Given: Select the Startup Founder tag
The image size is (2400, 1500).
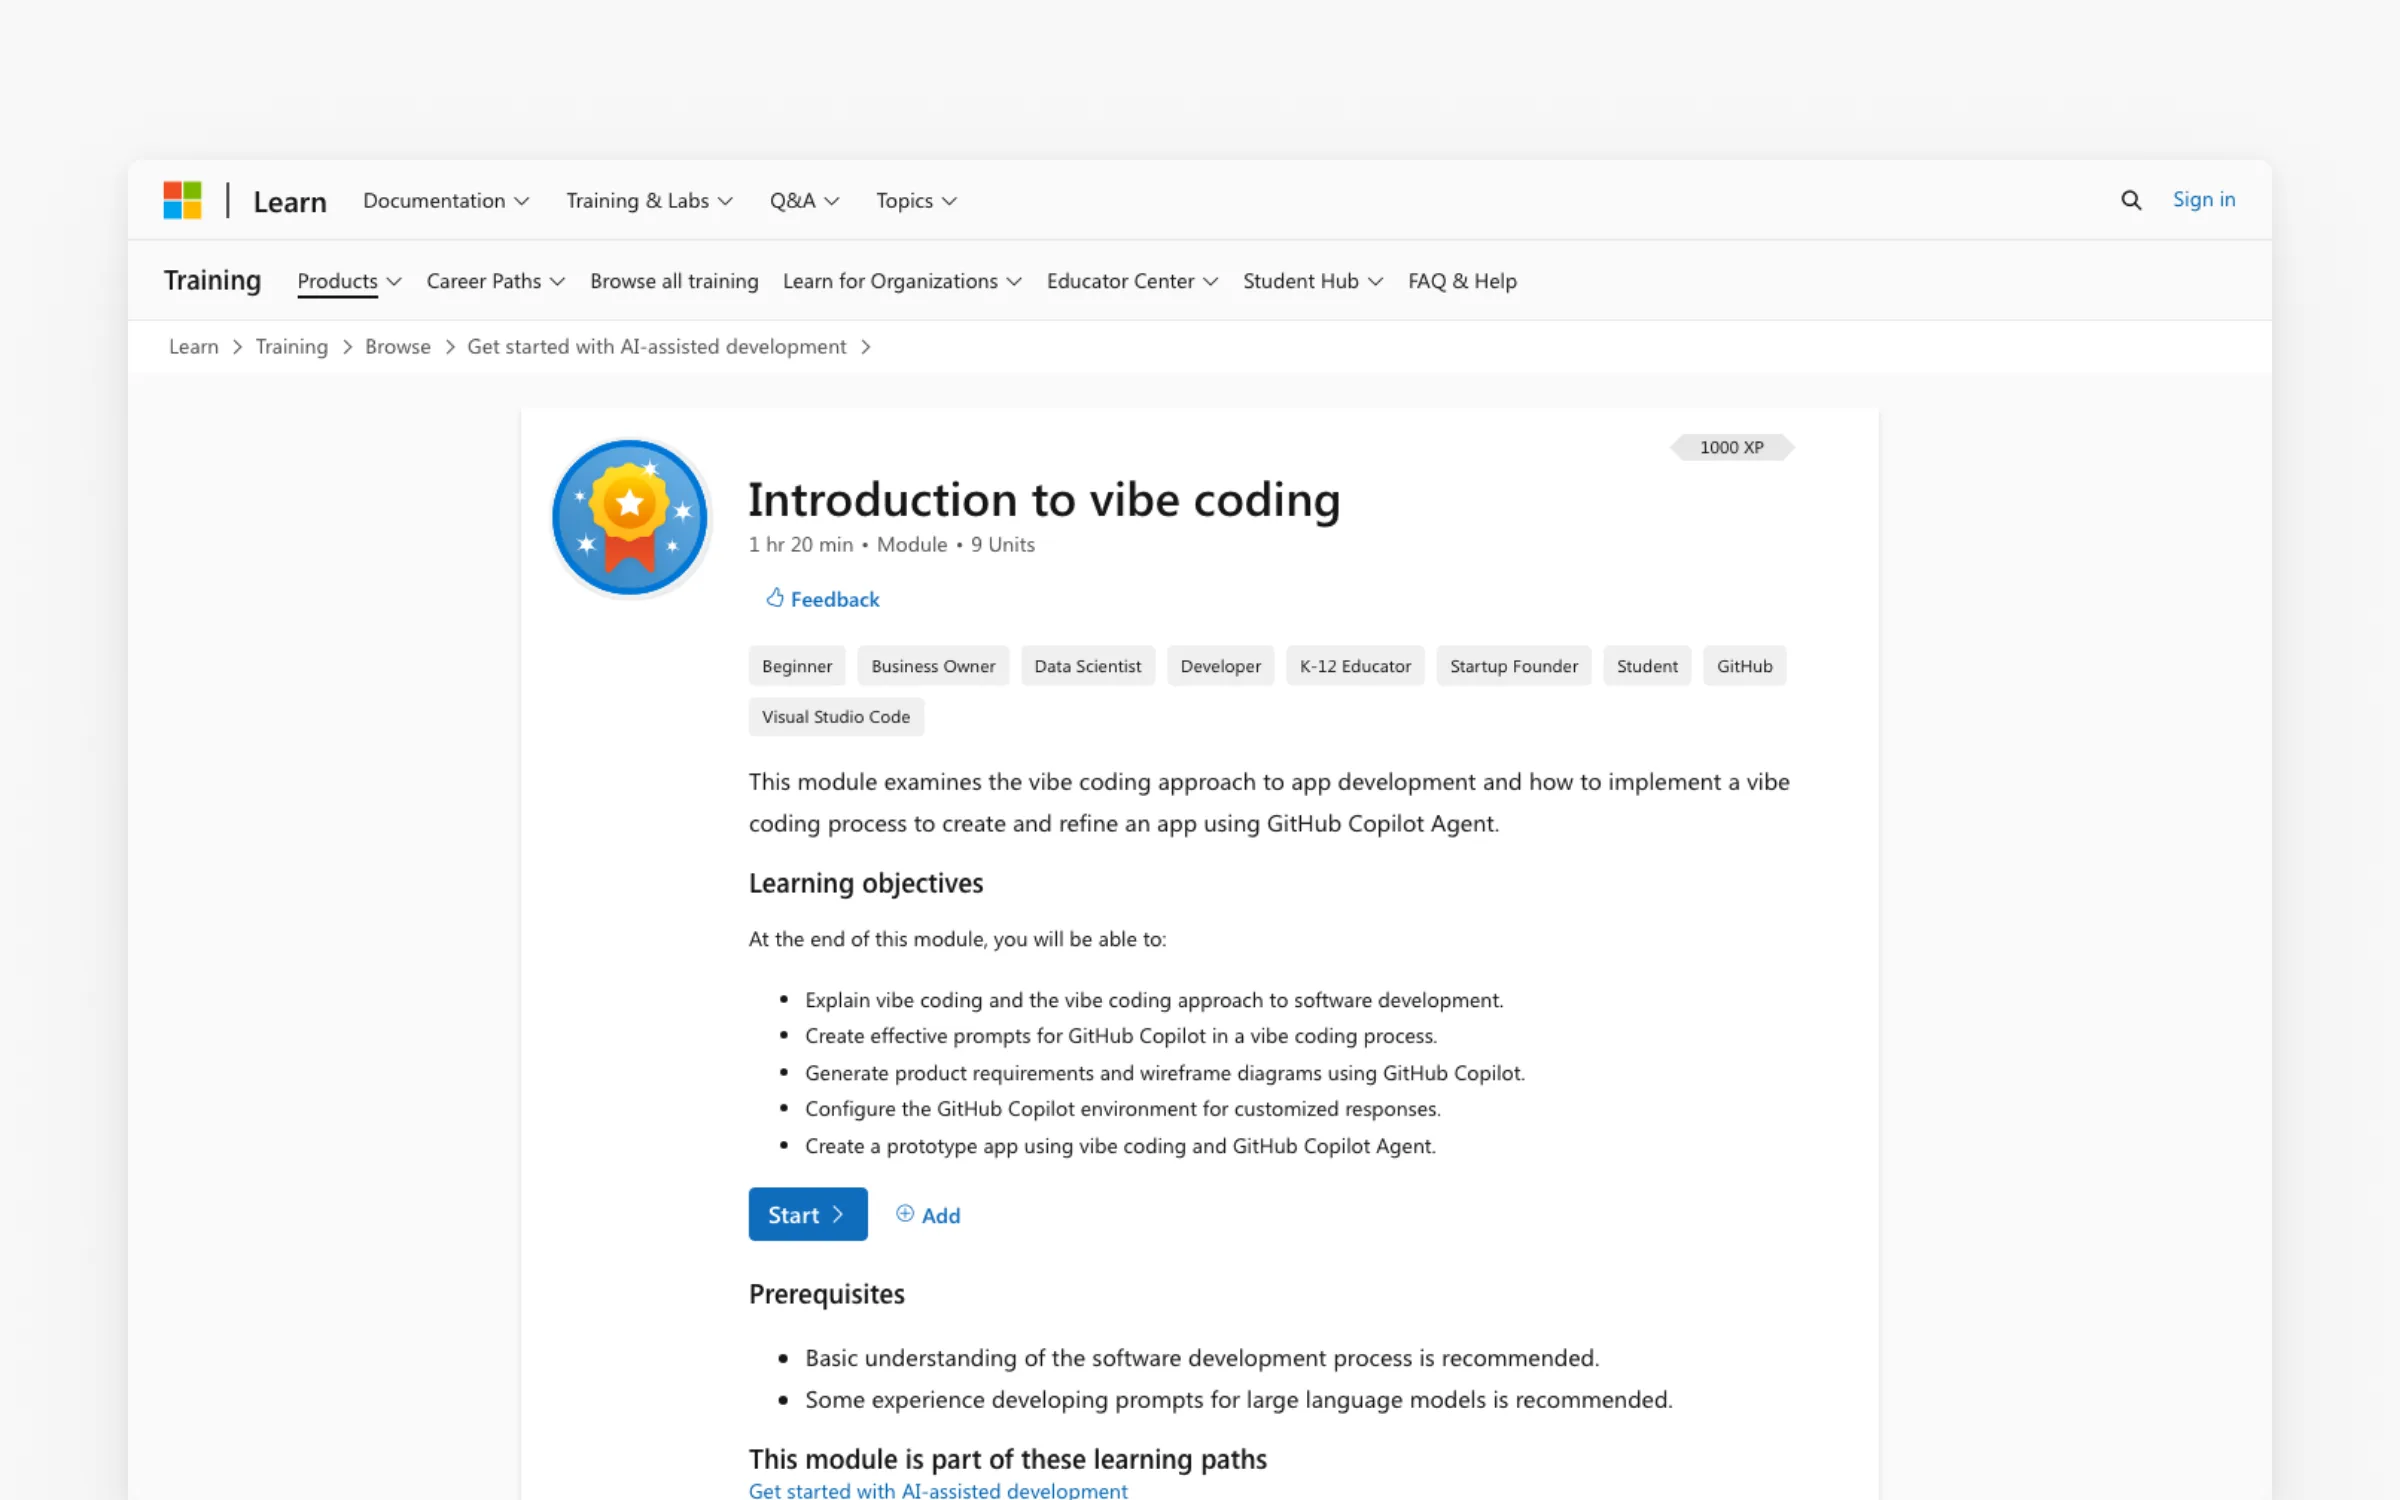Looking at the screenshot, I should coord(1514,666).
